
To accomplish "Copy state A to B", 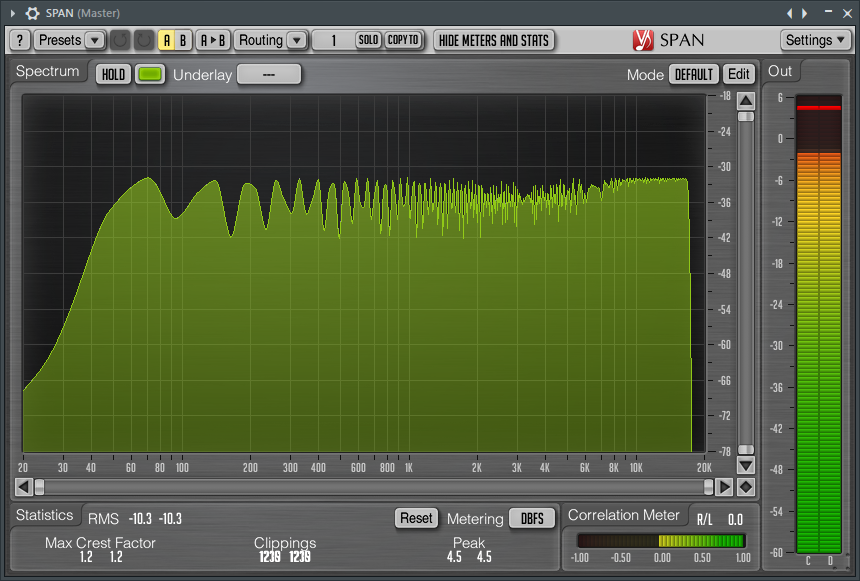I will (x=213, y=40).
